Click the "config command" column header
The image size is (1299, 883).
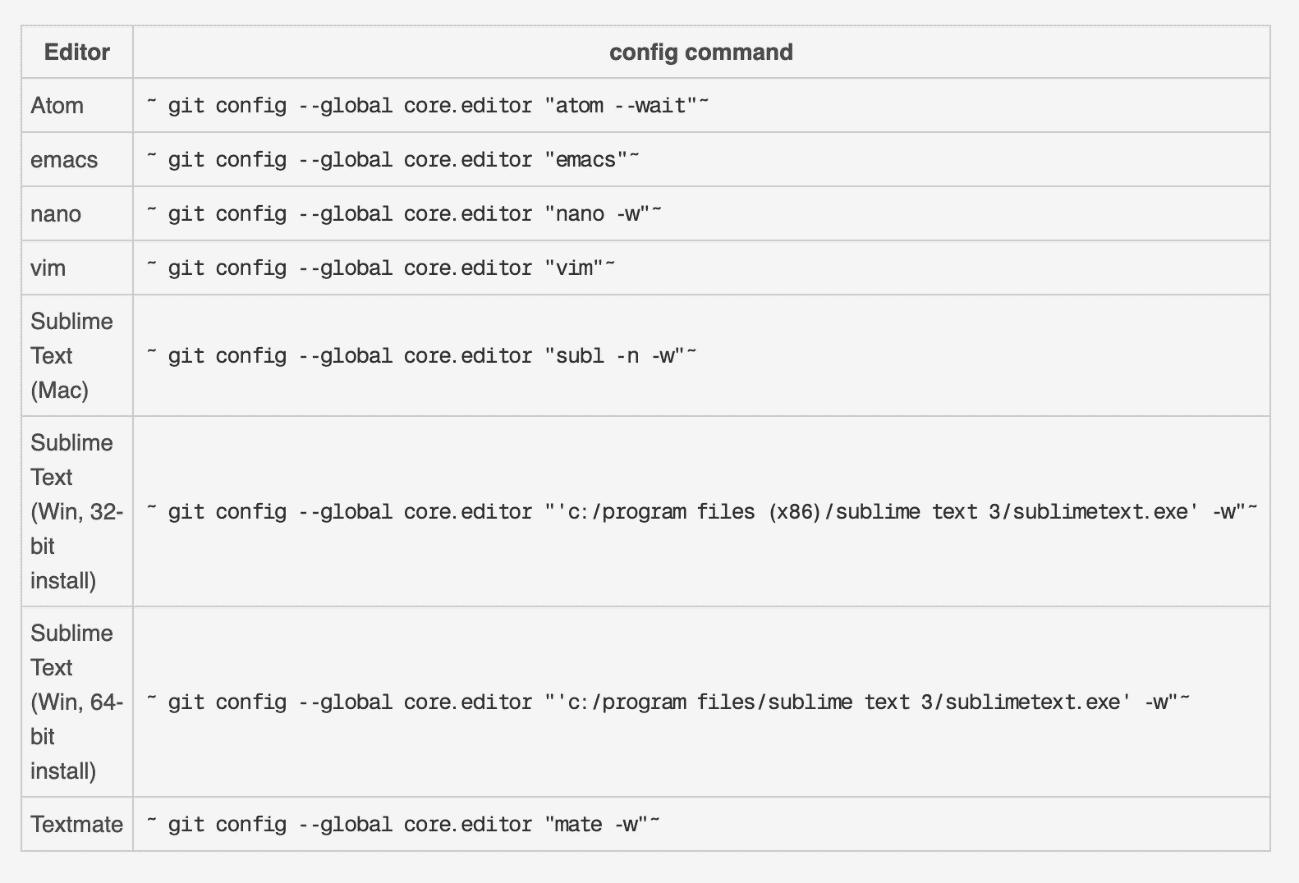tap(701, 52)
